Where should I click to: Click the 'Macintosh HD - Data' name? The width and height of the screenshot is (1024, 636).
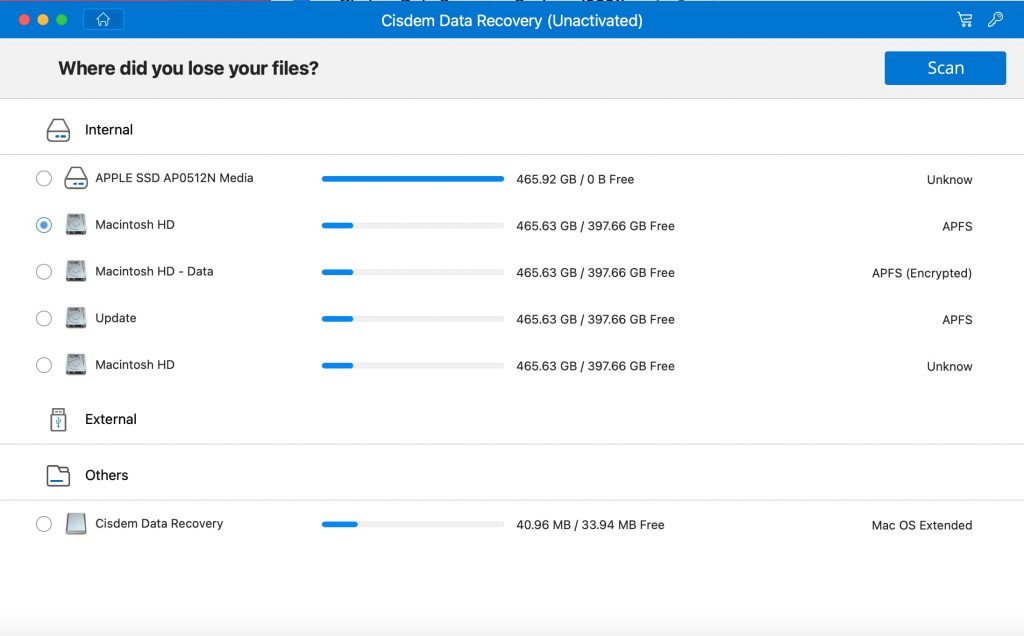[x=154, y=271]
